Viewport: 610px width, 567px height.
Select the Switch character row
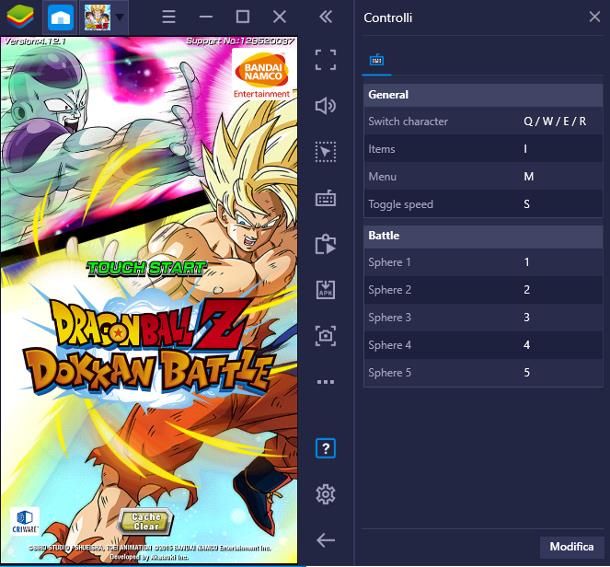pos(483,121)
